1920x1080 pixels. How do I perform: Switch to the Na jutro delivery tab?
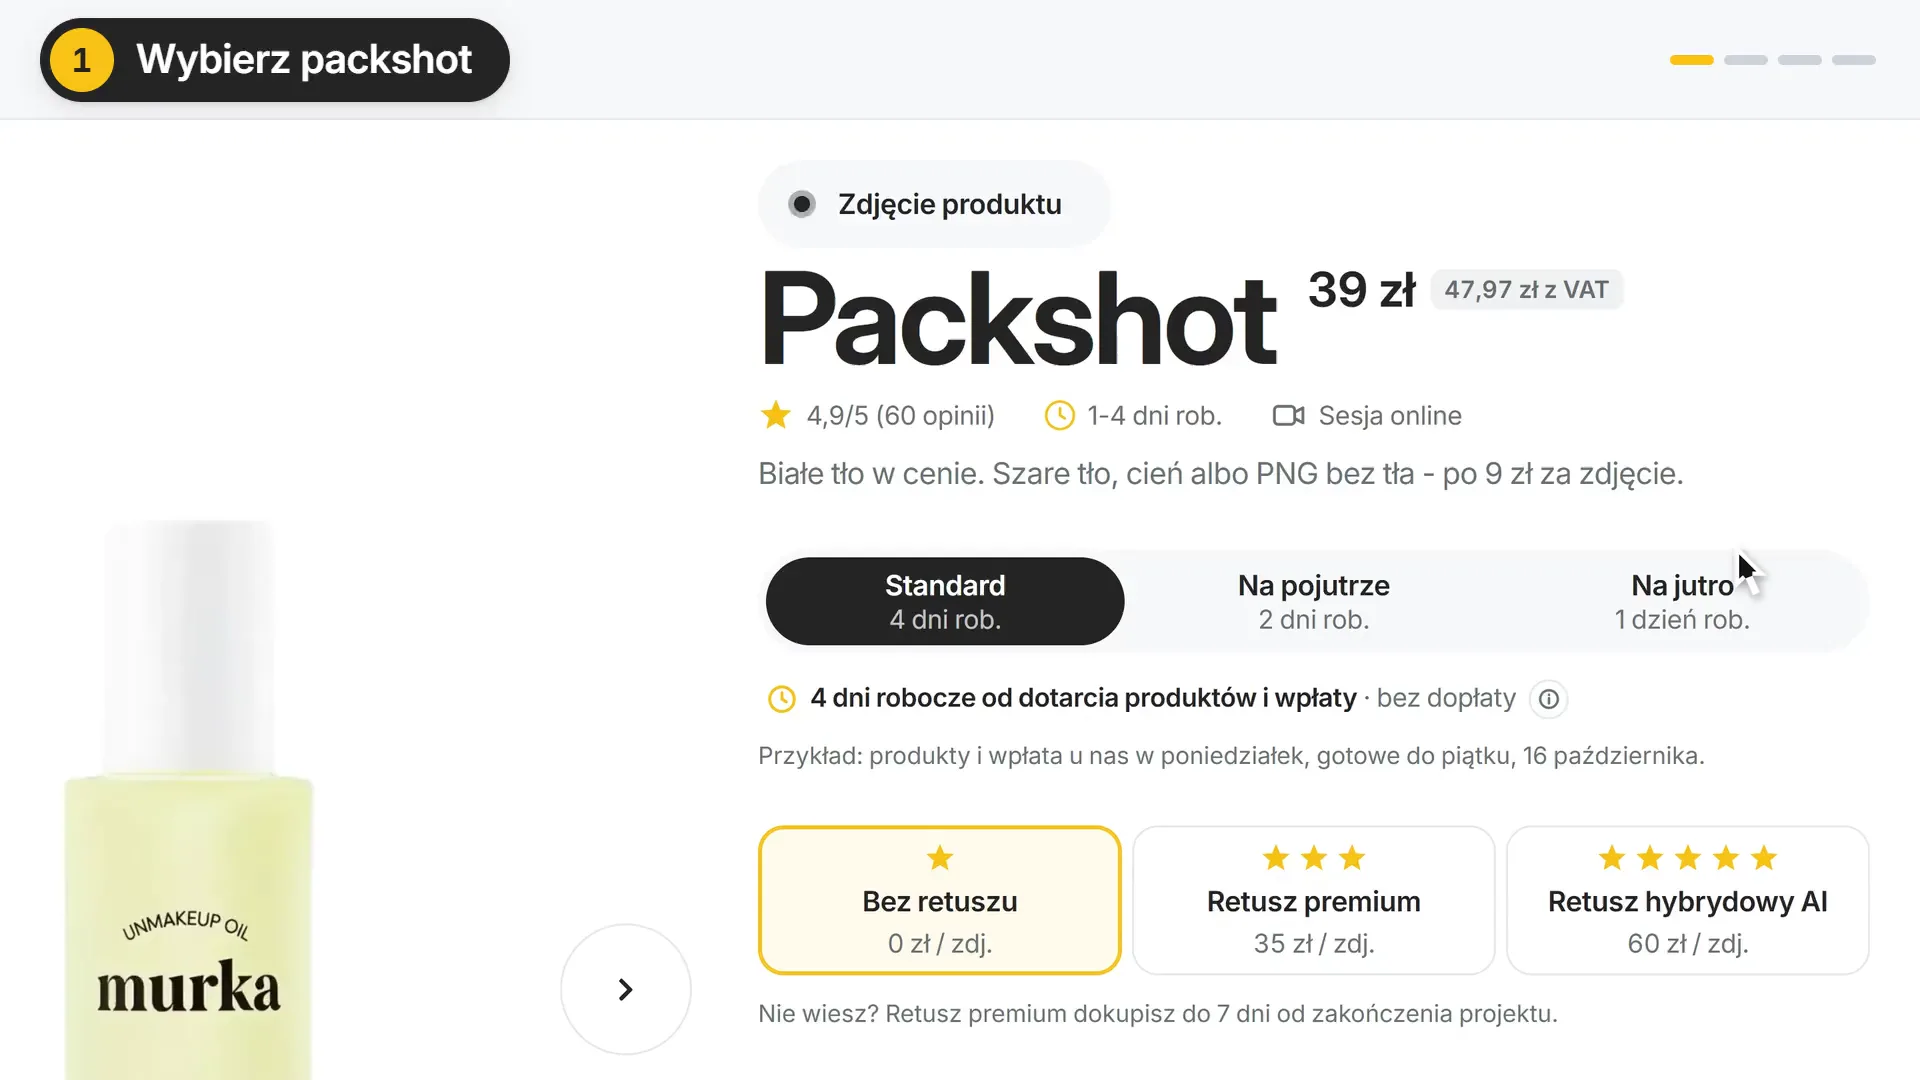[1682, 601]
